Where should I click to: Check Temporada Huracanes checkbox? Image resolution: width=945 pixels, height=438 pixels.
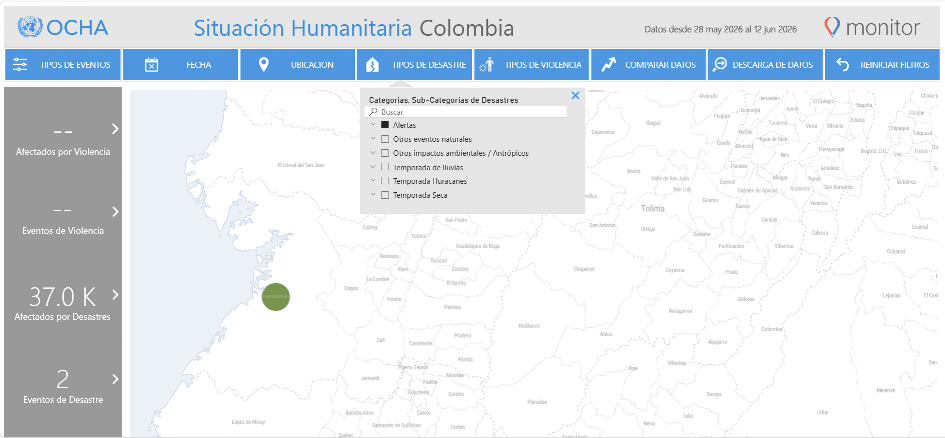(x=385, y=181)
